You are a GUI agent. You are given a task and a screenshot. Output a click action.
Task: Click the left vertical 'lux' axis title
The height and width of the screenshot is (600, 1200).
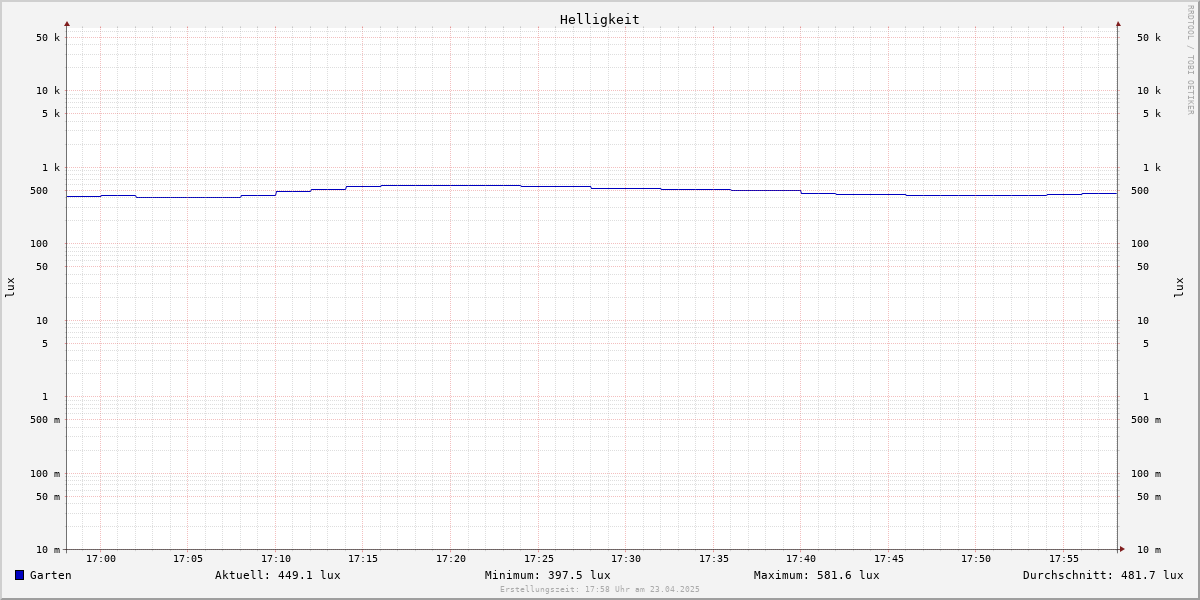coord(10,287)
